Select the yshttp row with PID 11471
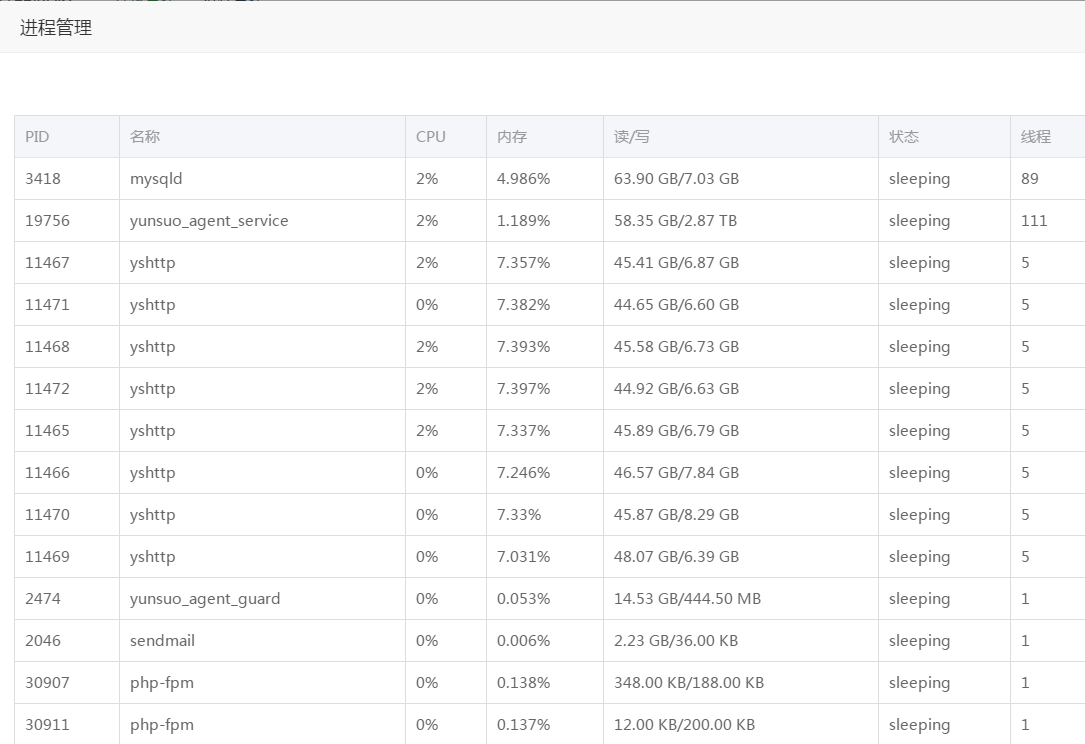The image size is (1085, 744). click(x=152, y=305)
